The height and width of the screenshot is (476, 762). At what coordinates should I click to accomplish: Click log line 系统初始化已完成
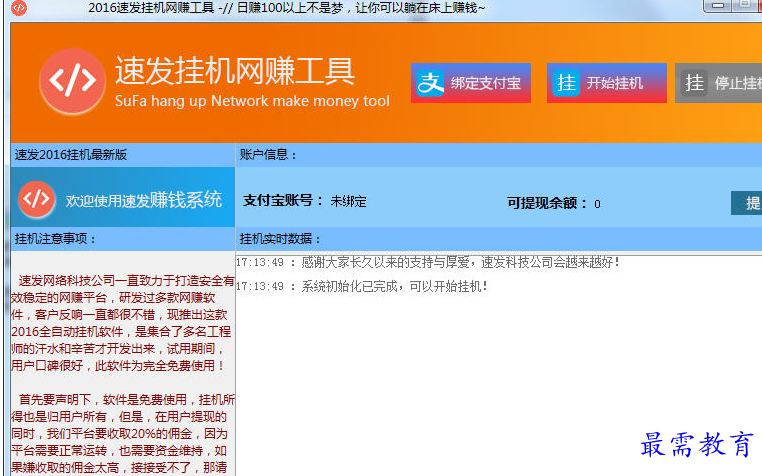point(362,286)
